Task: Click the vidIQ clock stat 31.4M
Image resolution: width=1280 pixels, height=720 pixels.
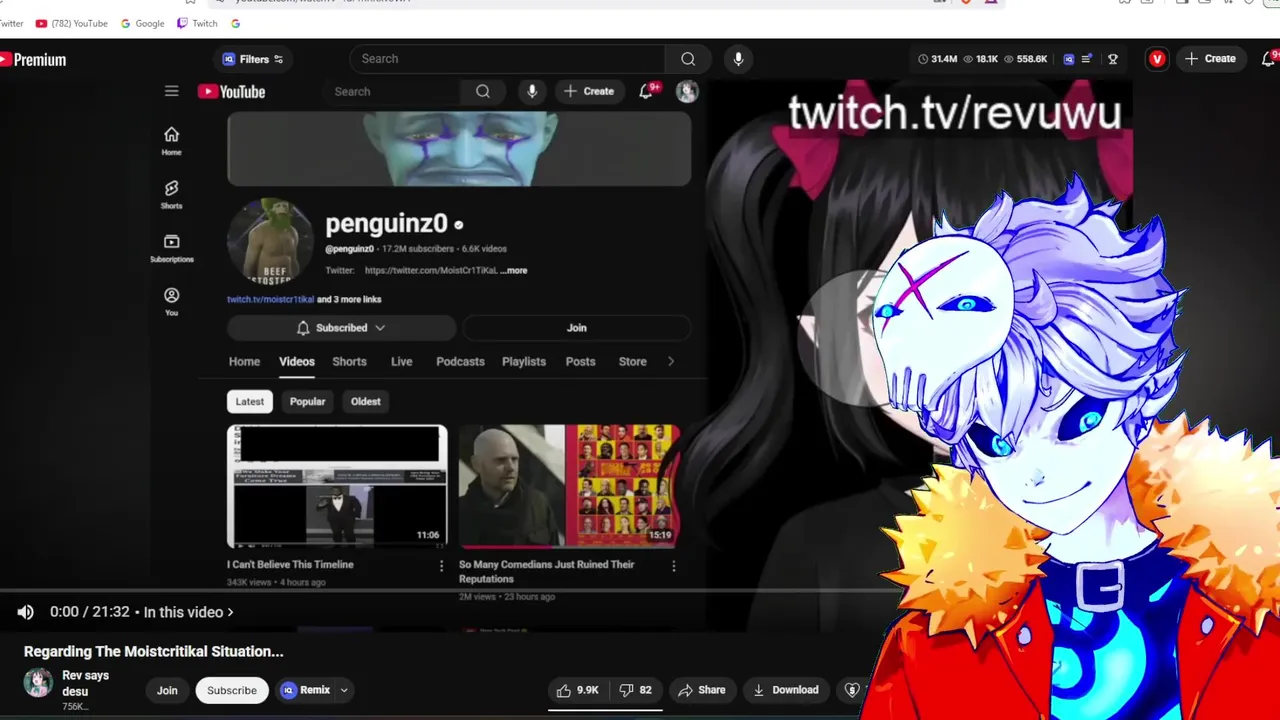Action: point(938,59)
